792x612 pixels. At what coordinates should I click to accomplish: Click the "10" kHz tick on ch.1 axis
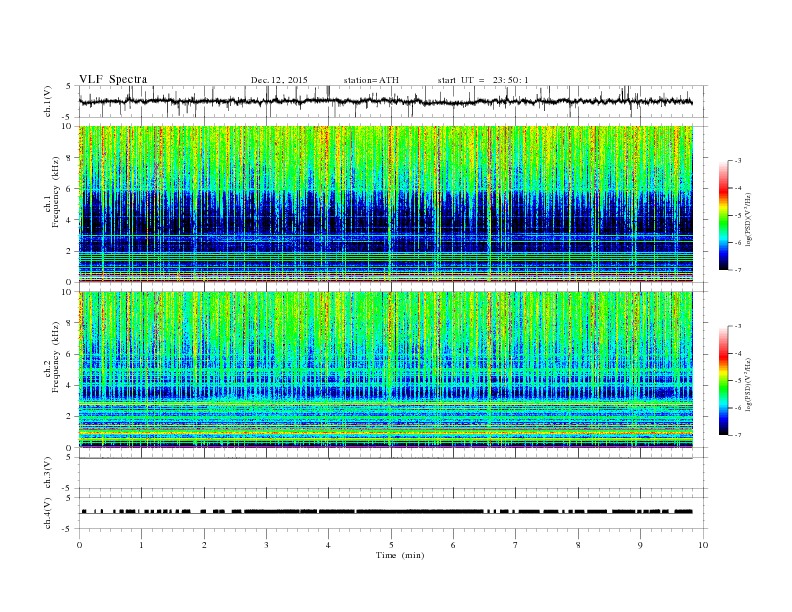tap(67, 126)
